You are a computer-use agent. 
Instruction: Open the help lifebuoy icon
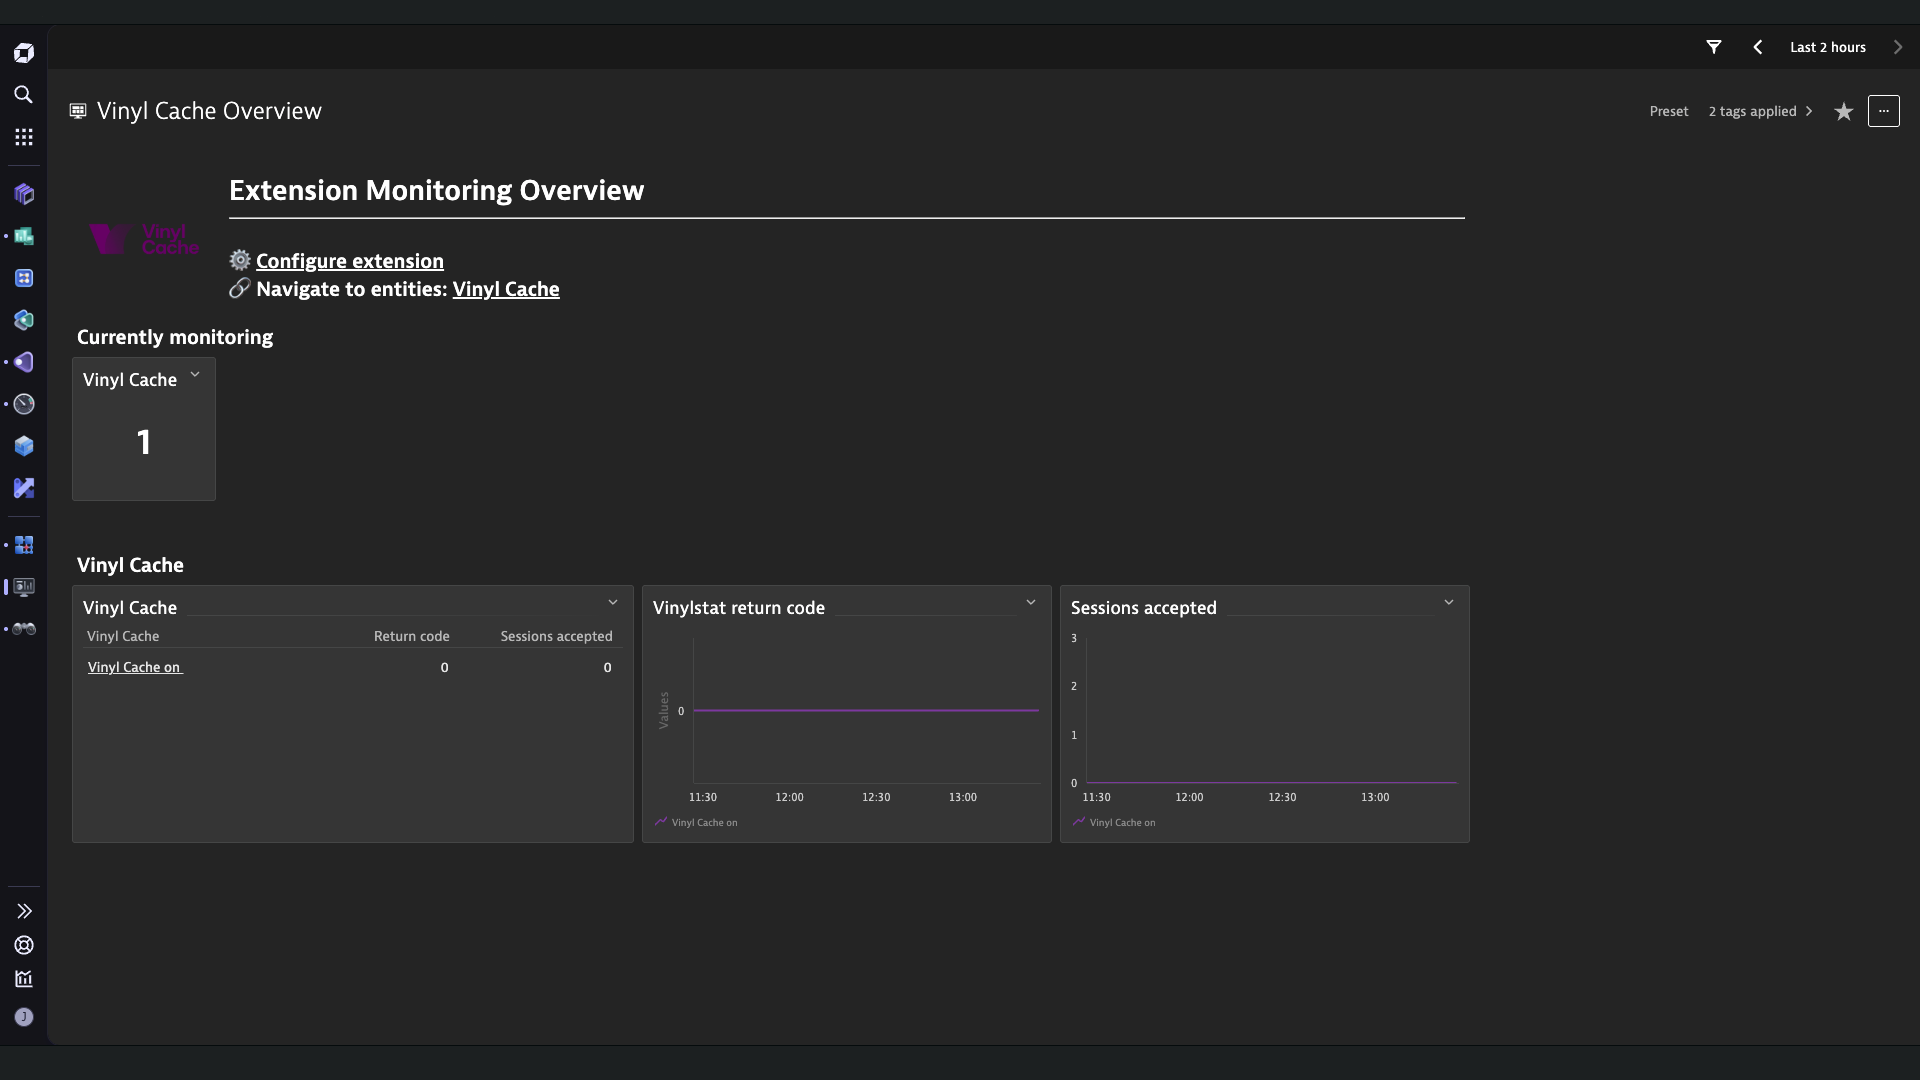point(24,945)
